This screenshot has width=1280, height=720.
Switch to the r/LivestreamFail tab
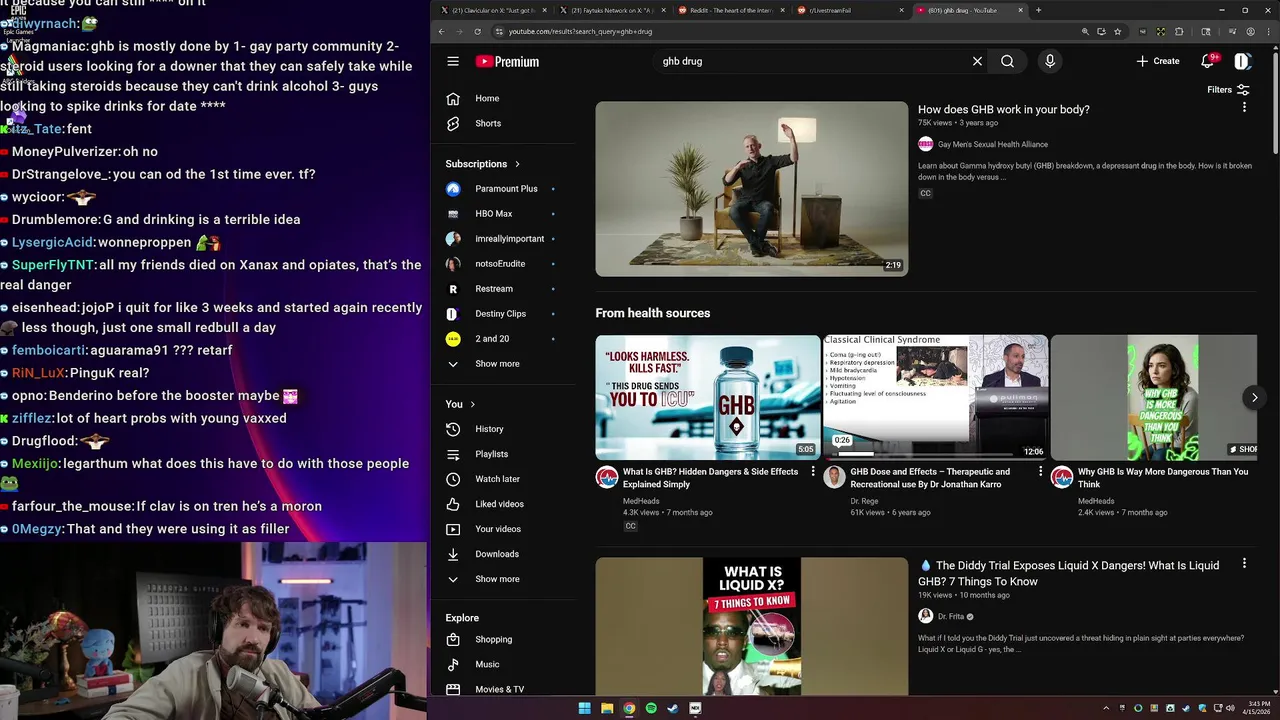click(x=849, y=10)
